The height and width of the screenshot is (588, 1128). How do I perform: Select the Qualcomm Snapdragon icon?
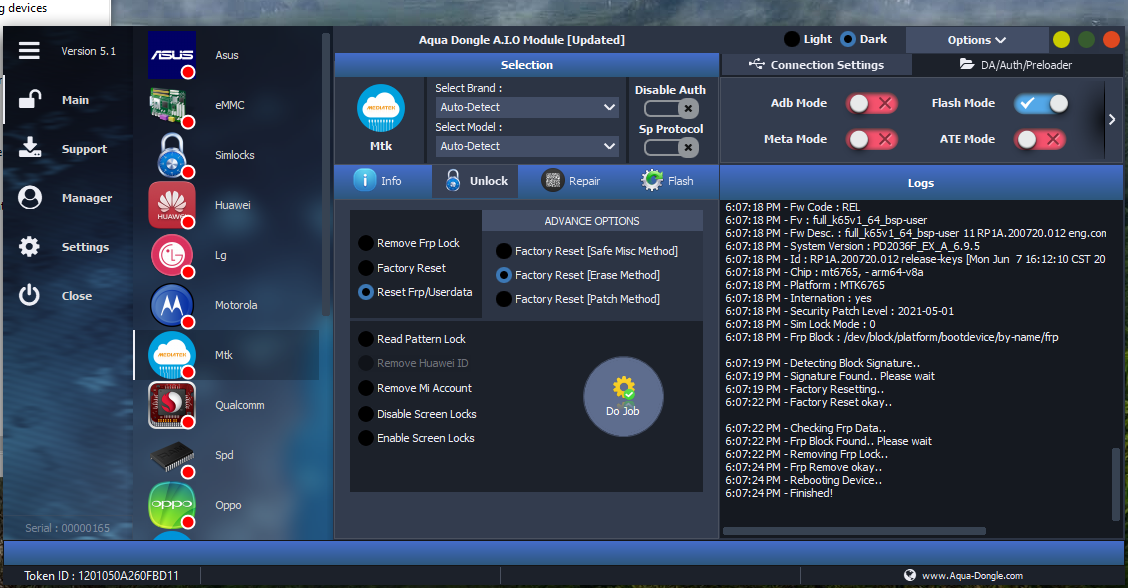click(172, 405)
